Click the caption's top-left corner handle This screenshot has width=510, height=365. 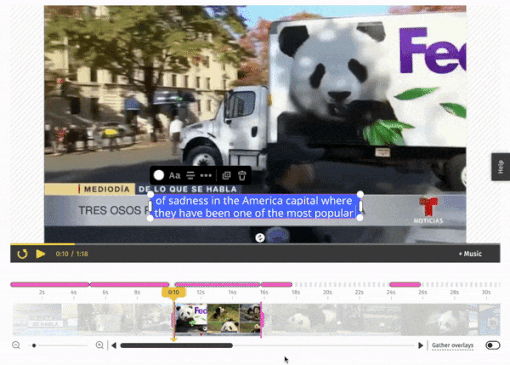pyautogui.click(x=150, y=194)
